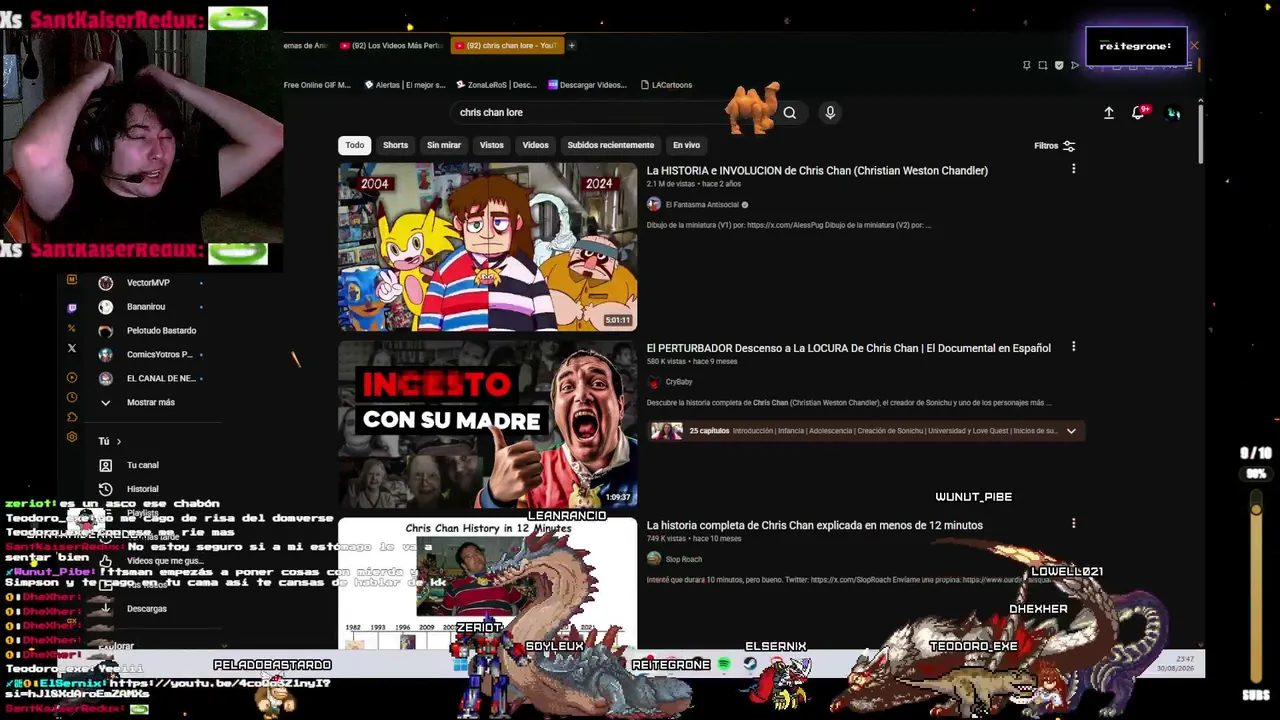Expand Mostrar más subscriptions list
The height and width of the screenshot is (720, 1280).
point(150,402)
